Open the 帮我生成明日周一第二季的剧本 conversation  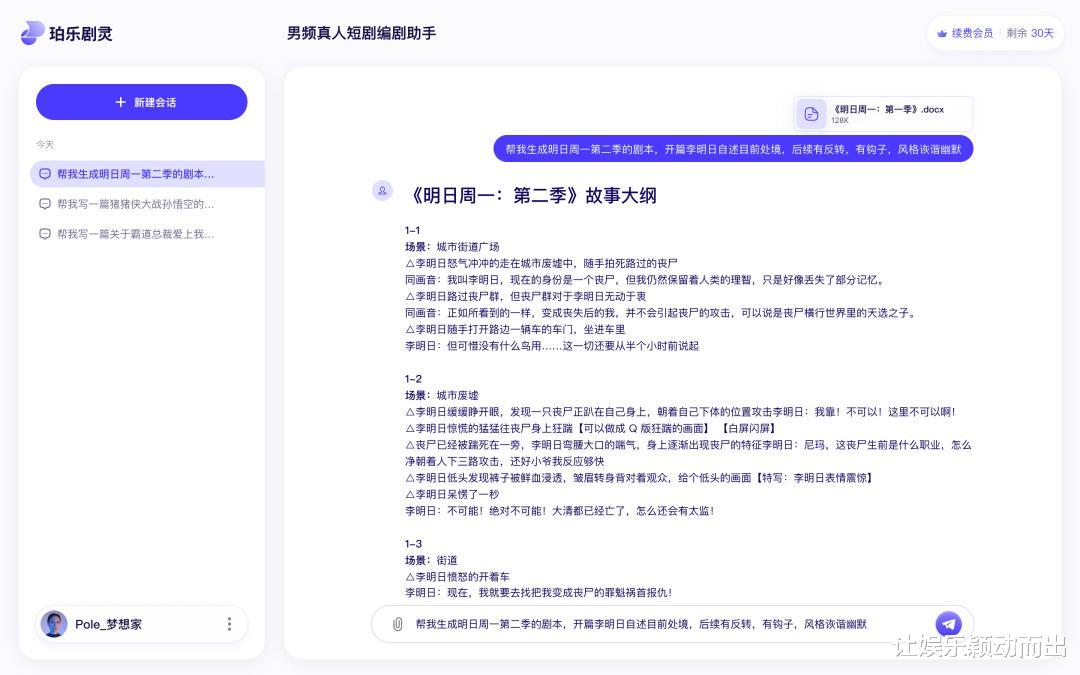point(147,174)
